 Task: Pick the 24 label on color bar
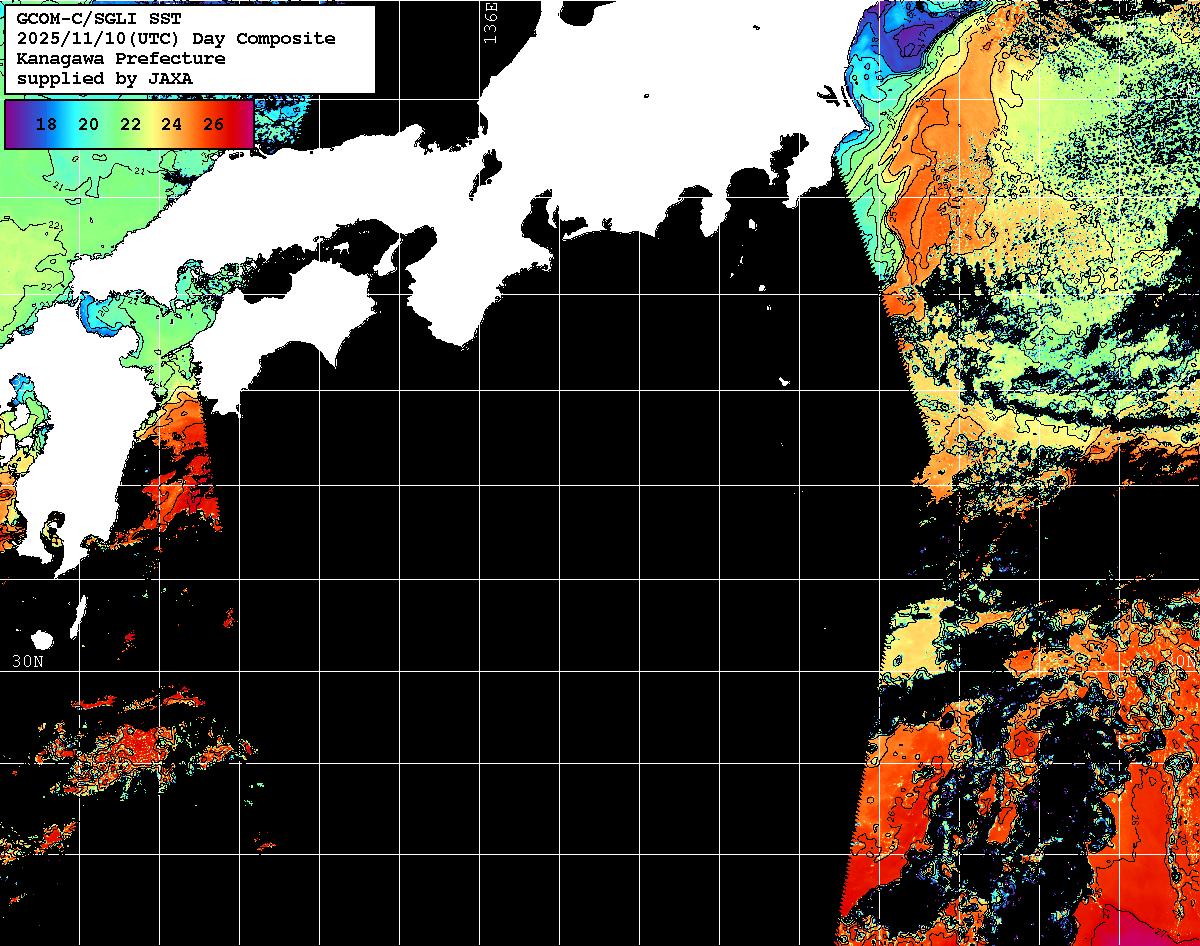click(171, 125)
